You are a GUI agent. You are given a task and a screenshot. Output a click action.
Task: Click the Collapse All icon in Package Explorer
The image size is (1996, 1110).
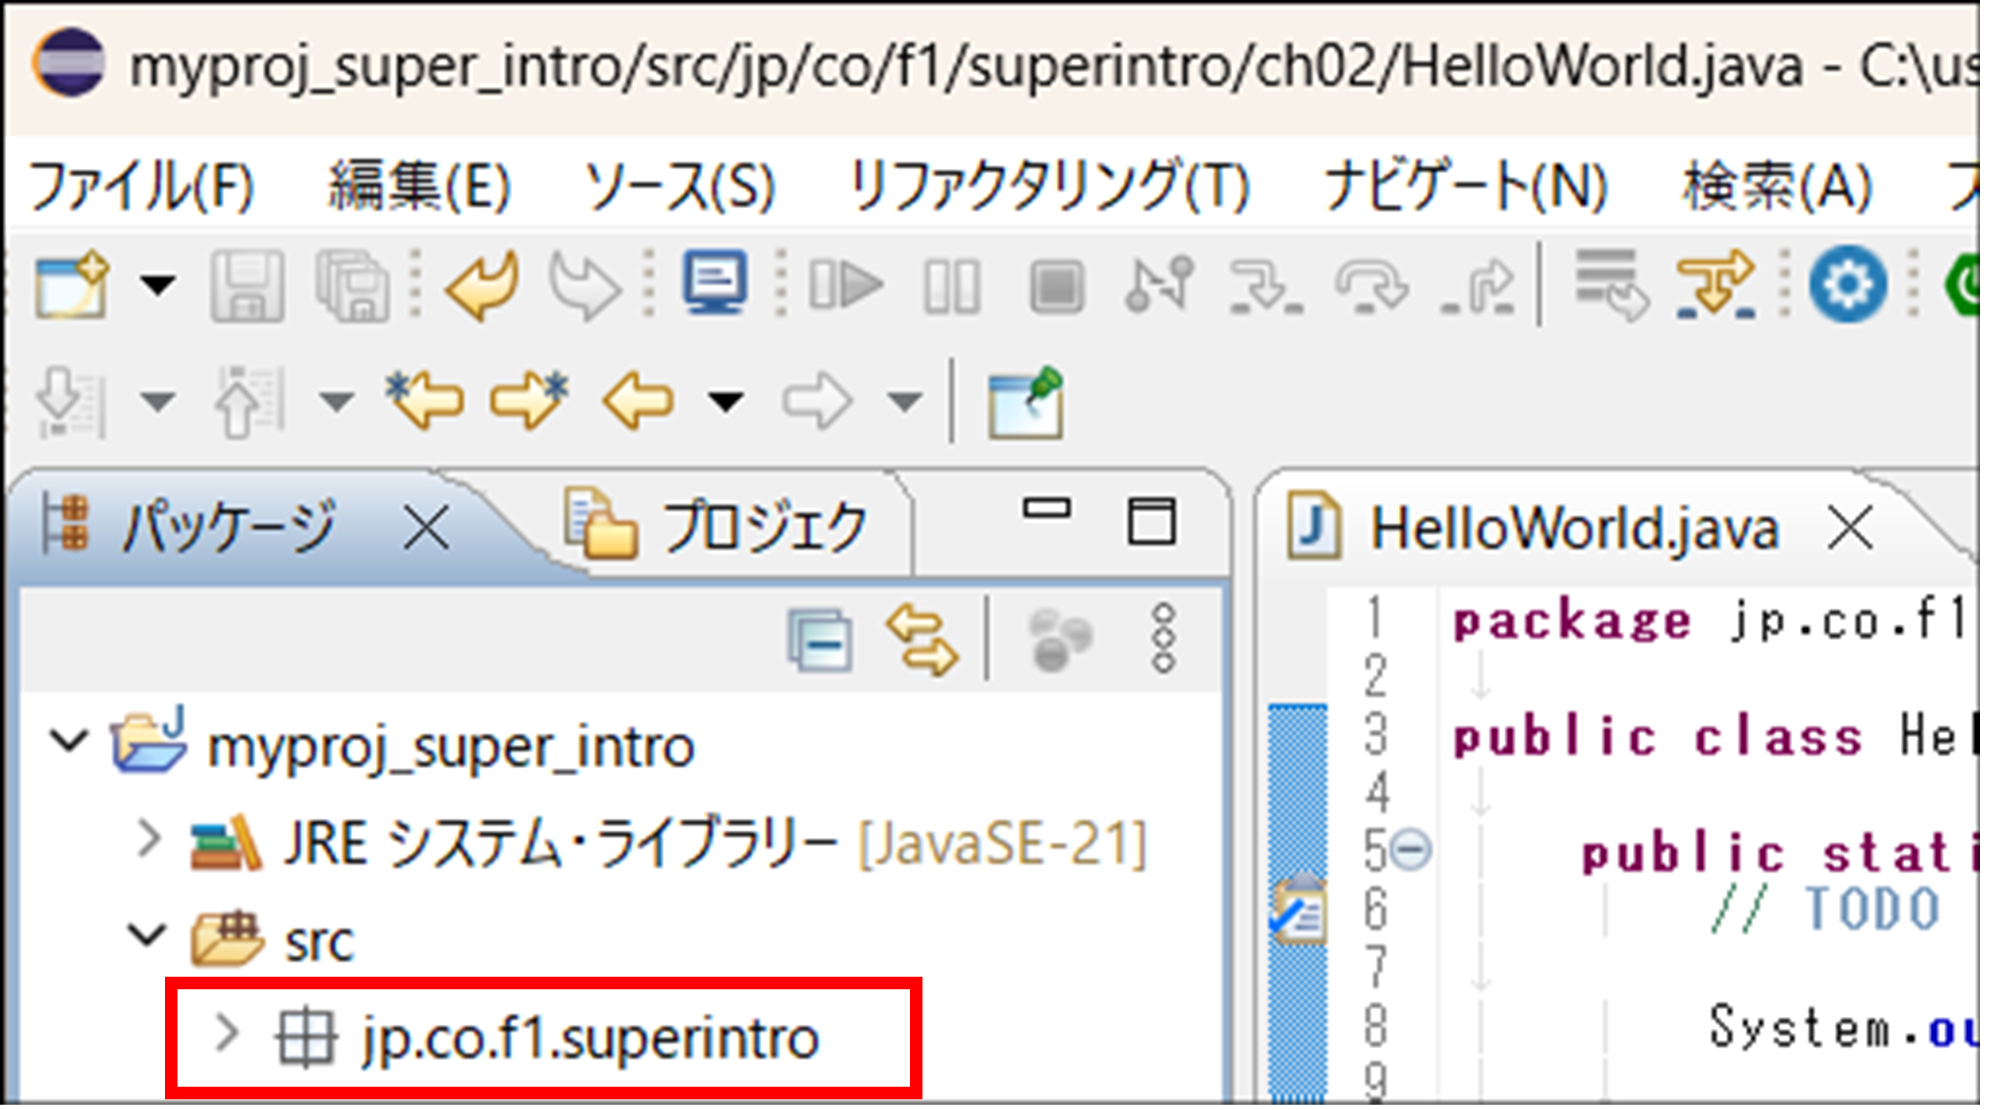coord(820,640)
